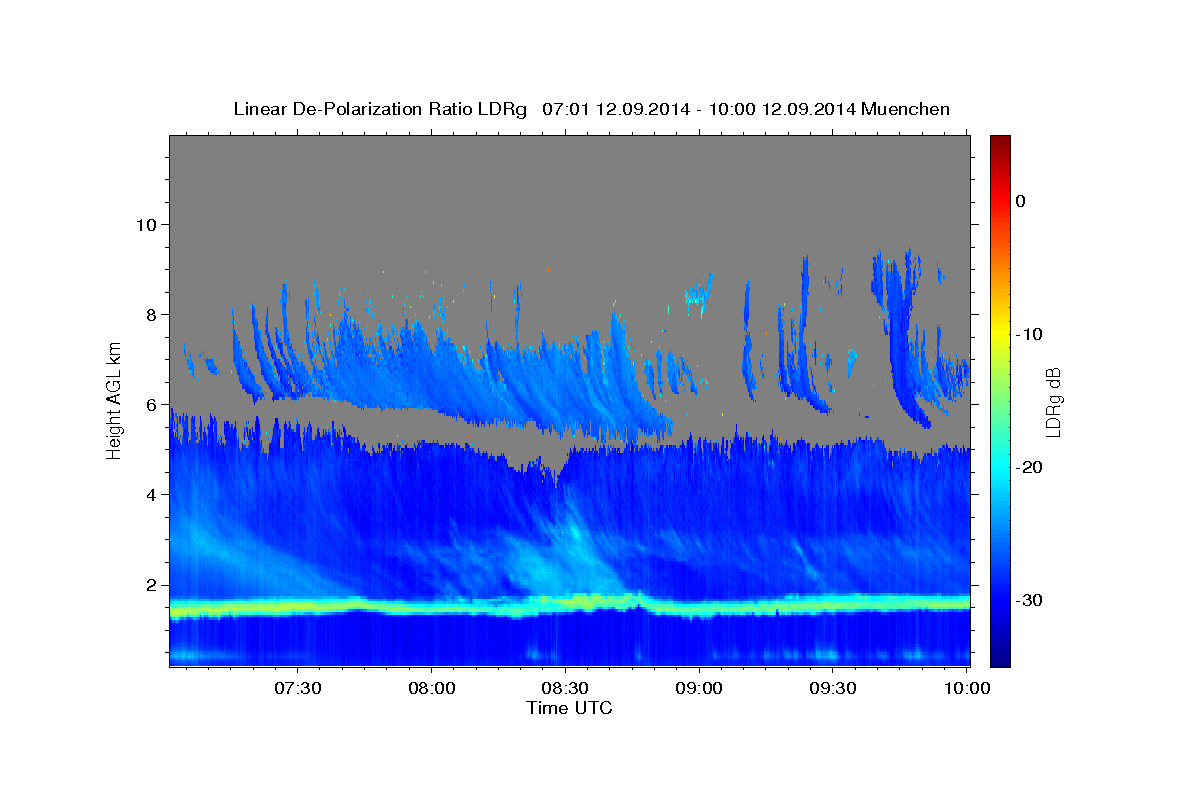Image resolution: width=1200 pixels, height=800 pixels.
Task: Click the '10:00' time axis label
Action: (x=967, y=689)
